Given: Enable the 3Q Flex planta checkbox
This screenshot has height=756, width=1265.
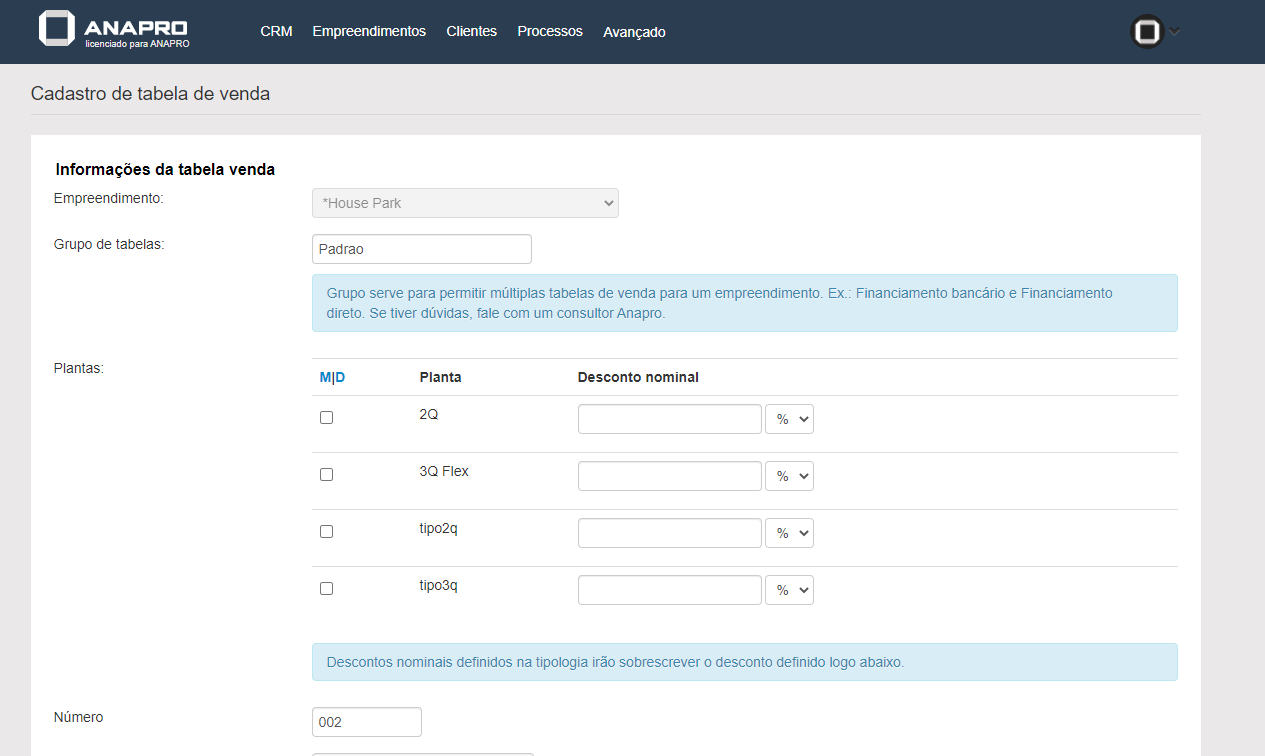Looking at the screenshot, I should click(x=326, y=475).
